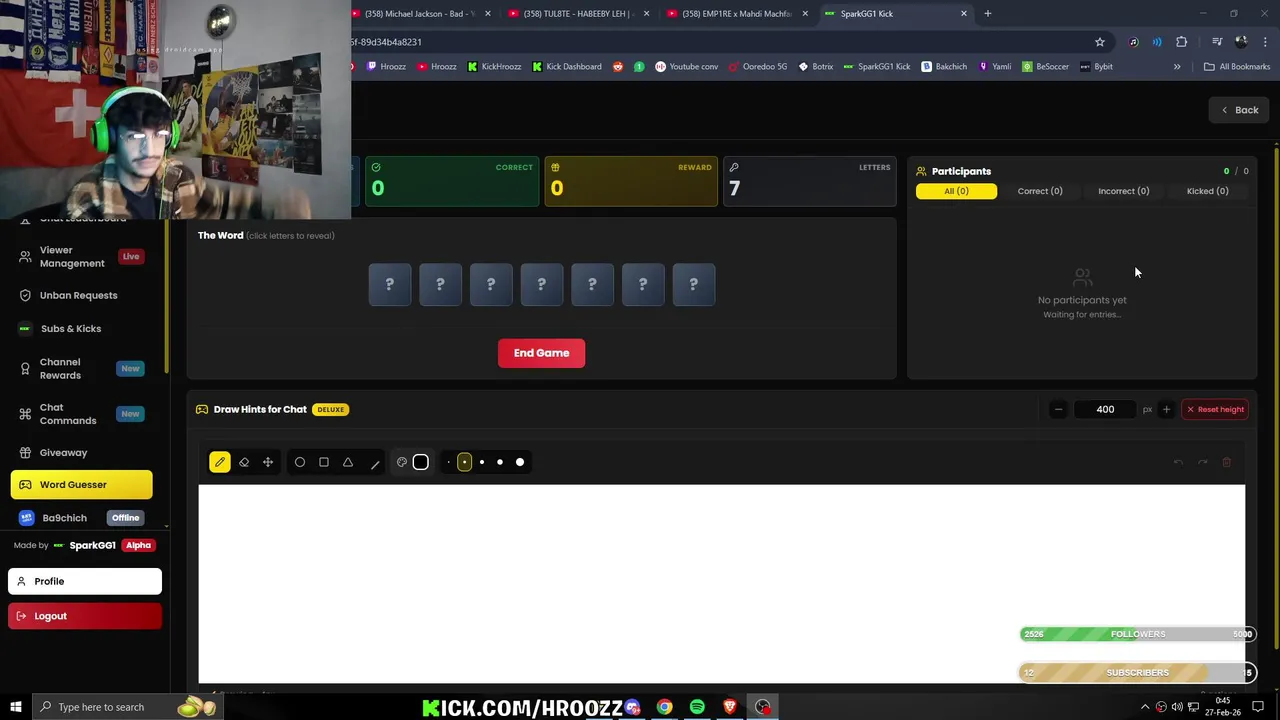The height and width of the screenshot is (720, 1280).
Task: Open Spotify from the taskbar
Action: [x=697, y=707]
